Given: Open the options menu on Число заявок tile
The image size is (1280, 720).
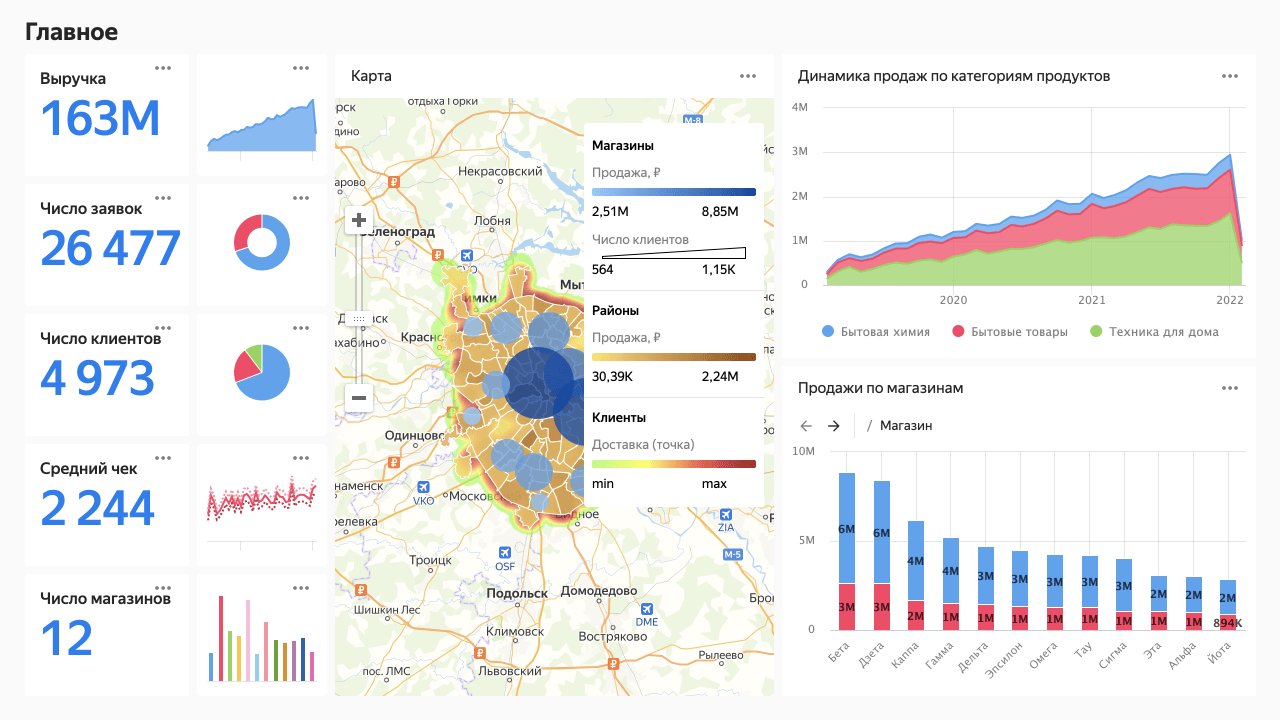Looking at the screenshot, I should pyautogui.click(x=163, y=197).
